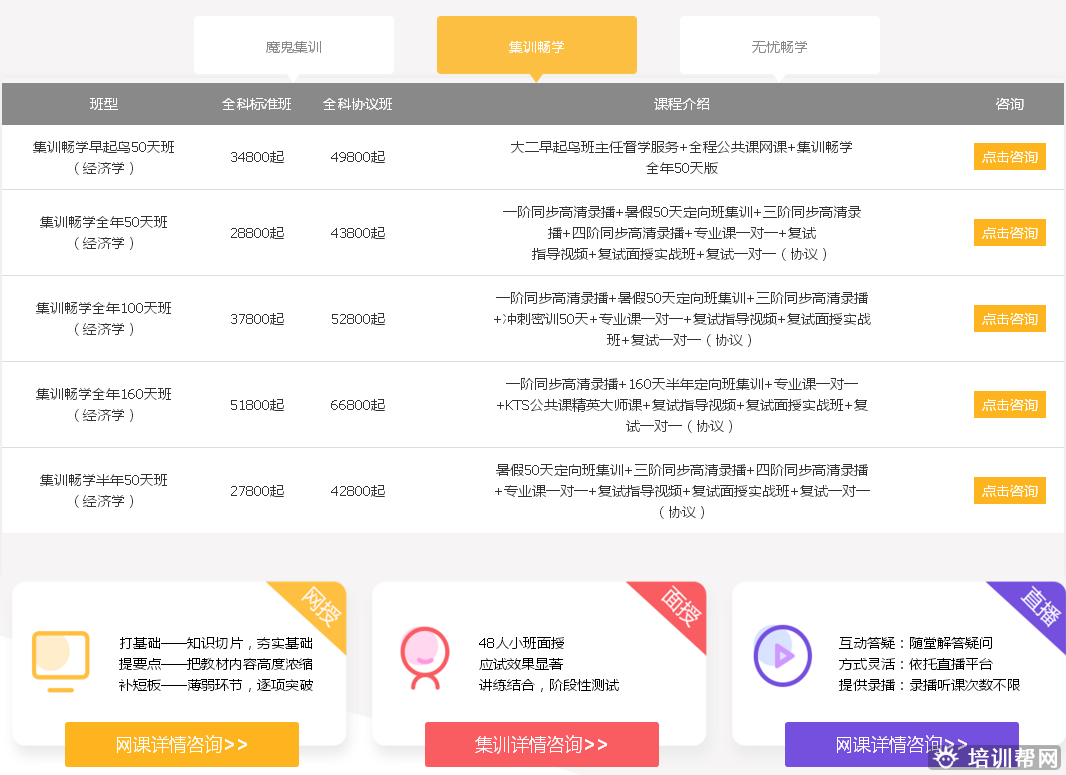Click 点击咨询 for 全年160天班
The image size is (1066, 775).
pyautogui.click(x=1009, y=405)
